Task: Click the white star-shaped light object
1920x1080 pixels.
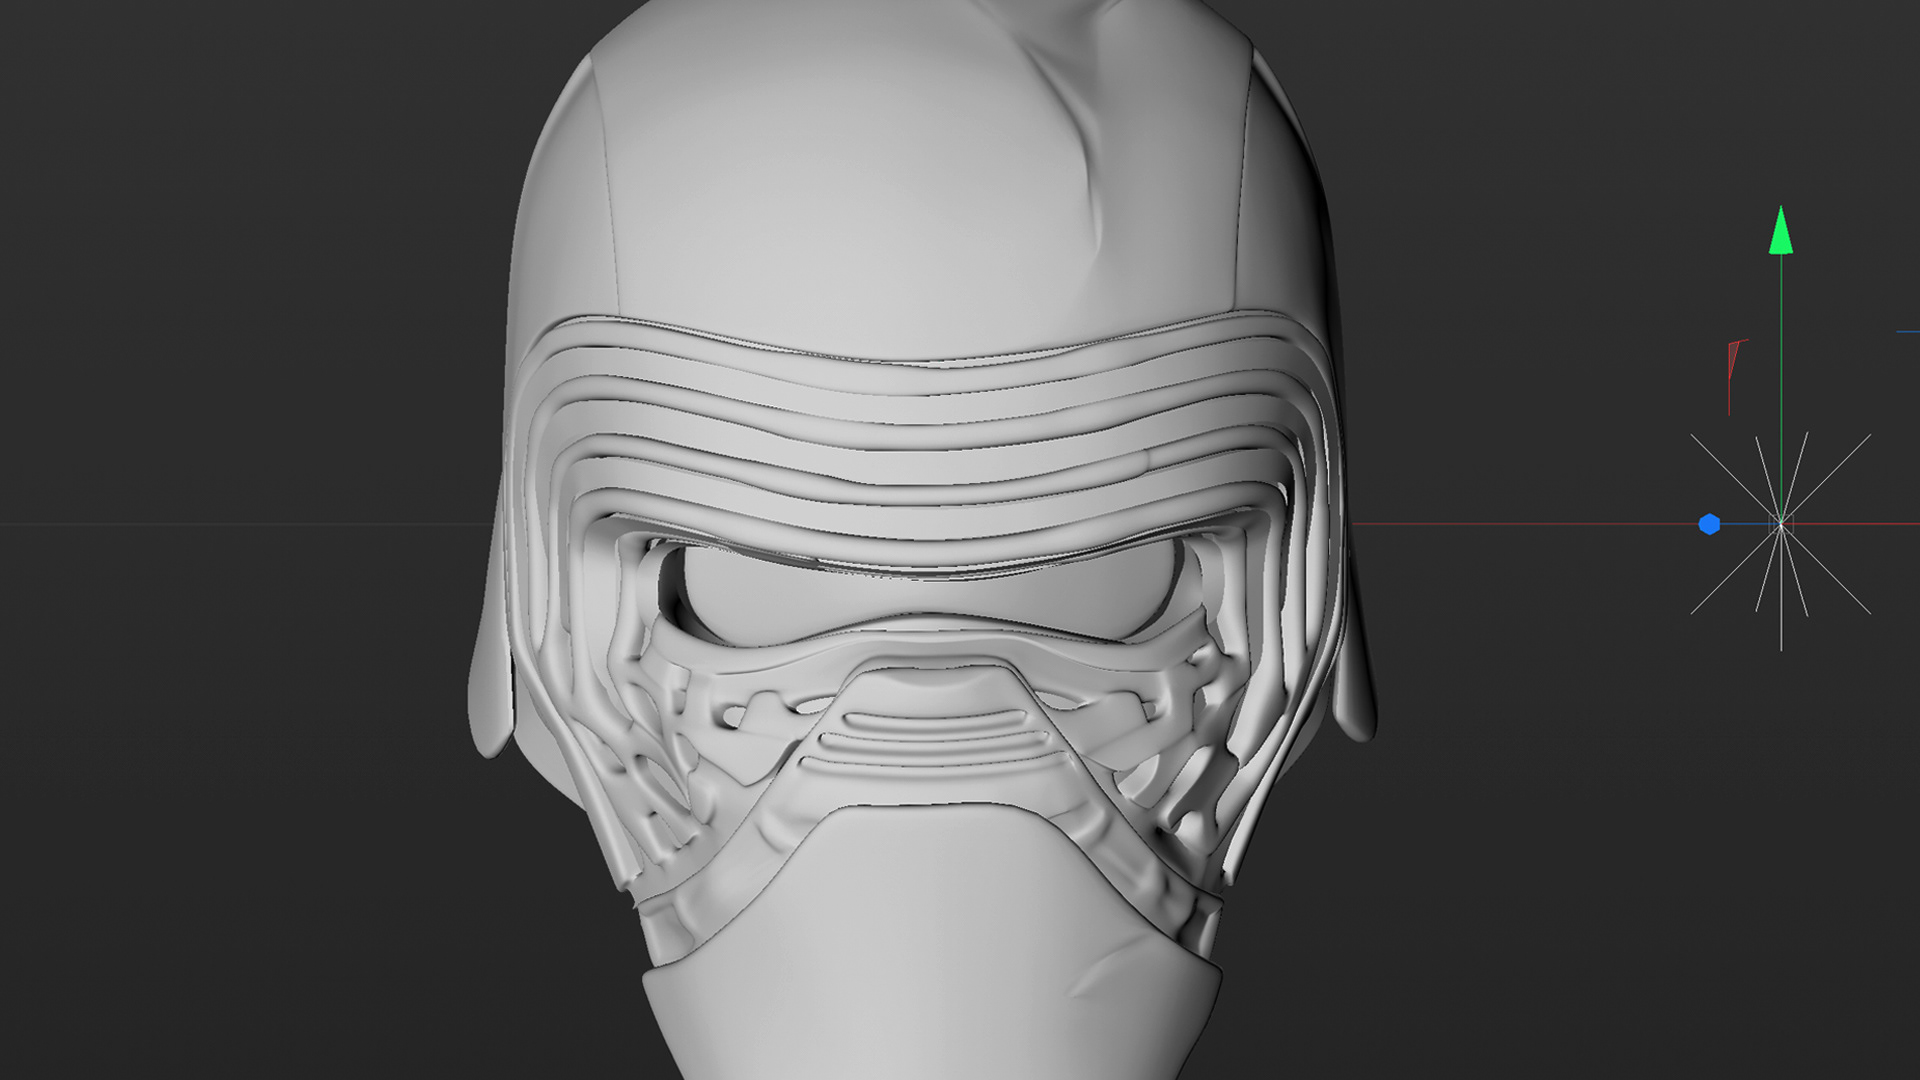Action: pyautogui.click(x=1781, y=525)
